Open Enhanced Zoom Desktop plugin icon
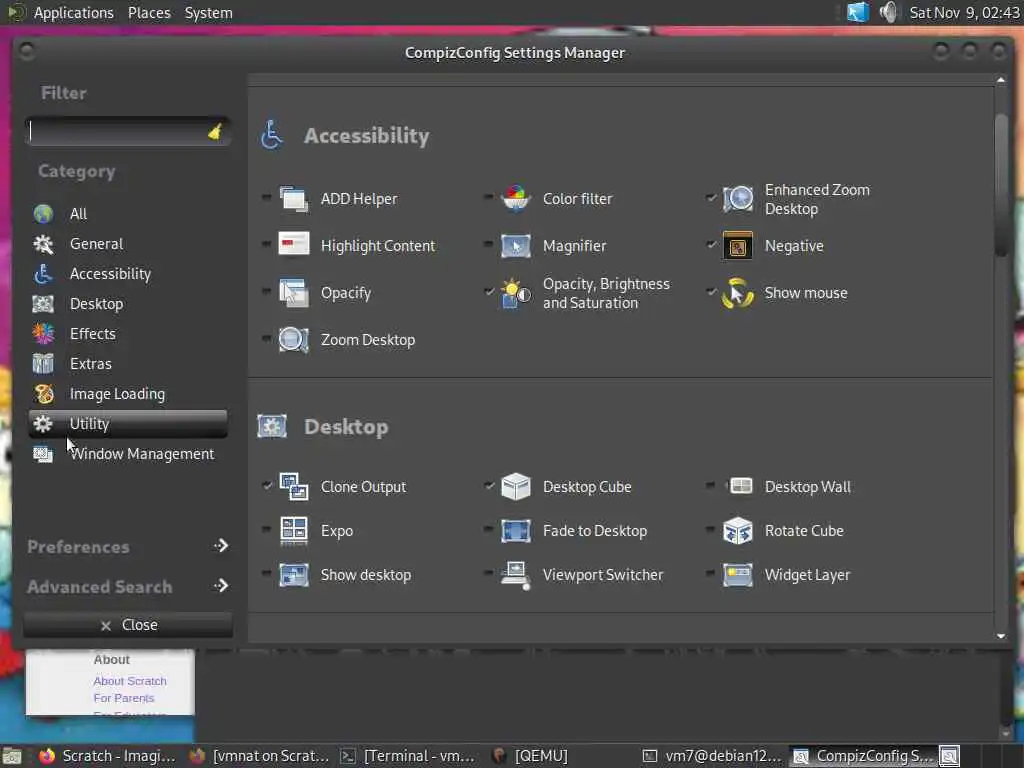Screen dimensions: 1024x768 738,199
